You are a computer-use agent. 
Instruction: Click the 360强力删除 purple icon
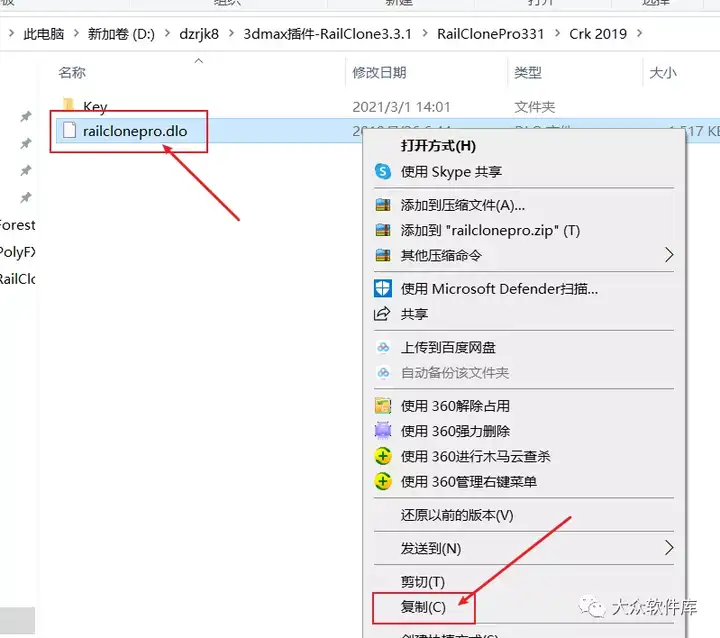tap(383, 431)
